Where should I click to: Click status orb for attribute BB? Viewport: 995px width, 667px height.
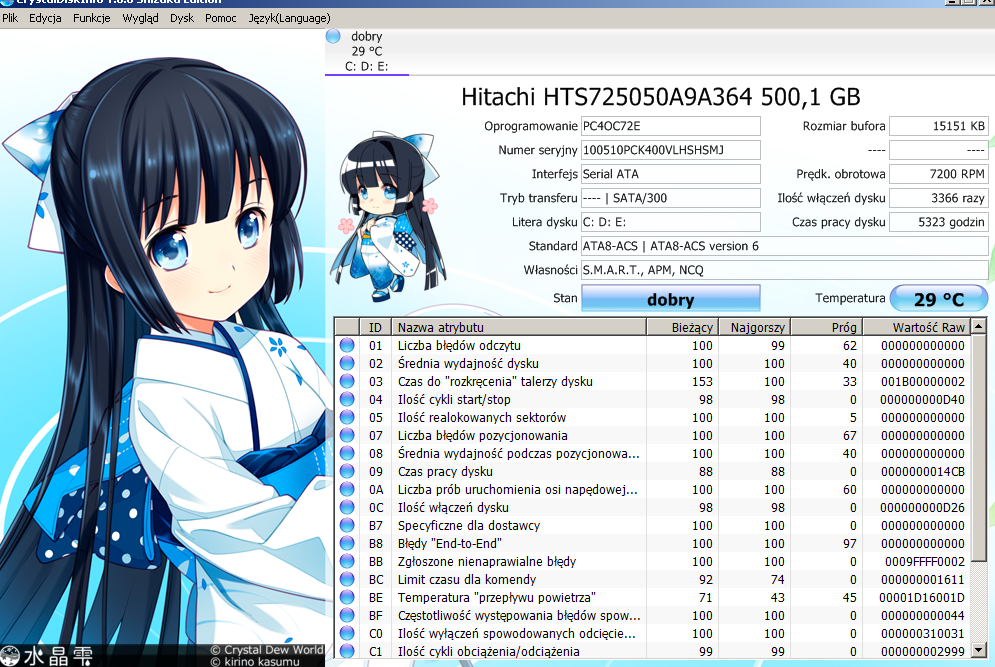pos(346,561)
